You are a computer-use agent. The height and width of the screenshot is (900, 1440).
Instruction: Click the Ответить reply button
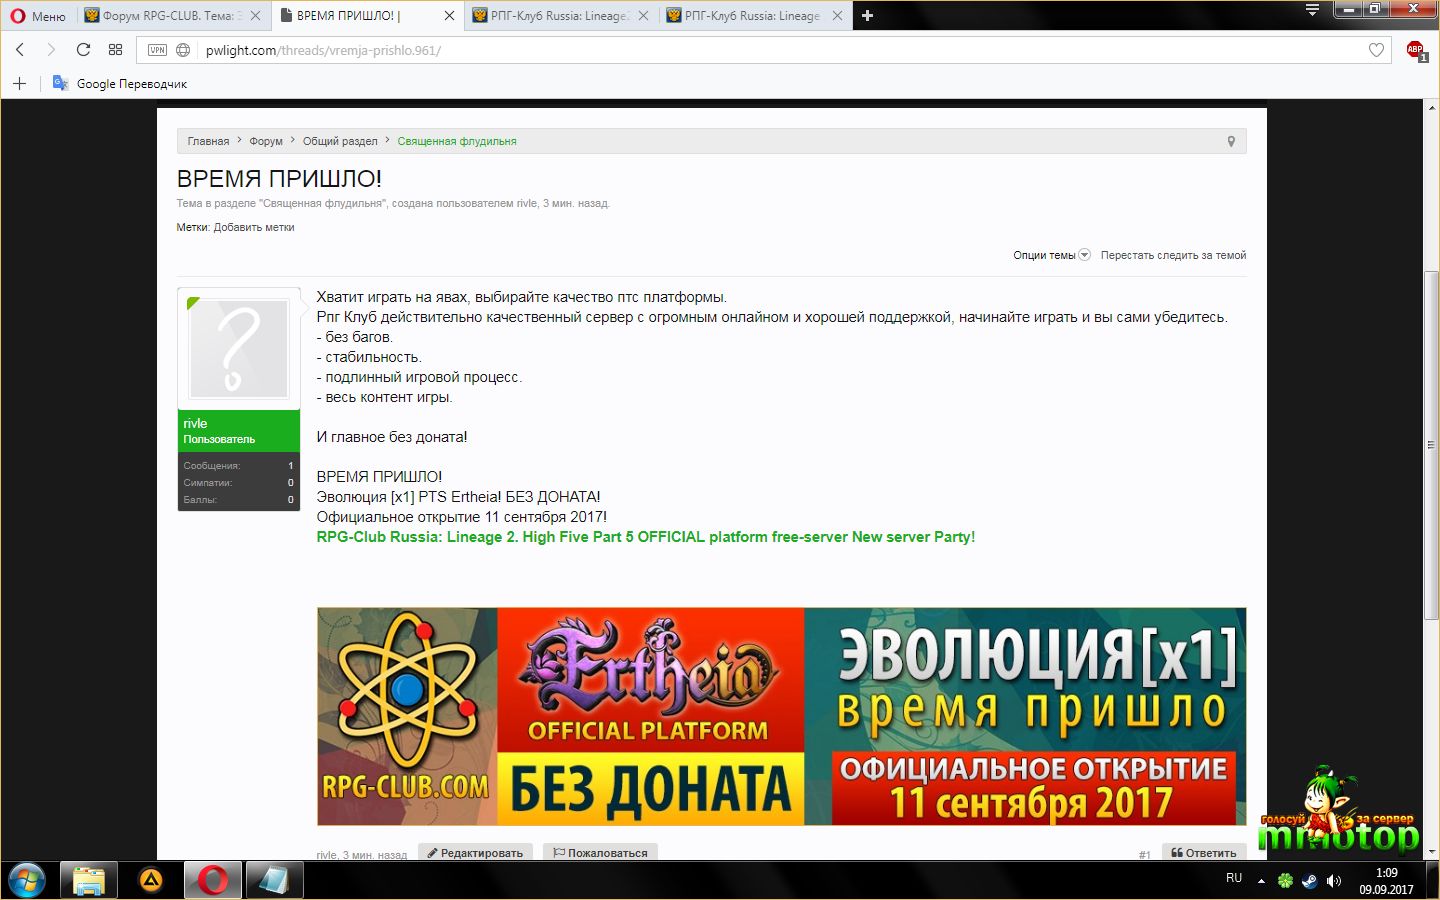[x=1204, y=853]
